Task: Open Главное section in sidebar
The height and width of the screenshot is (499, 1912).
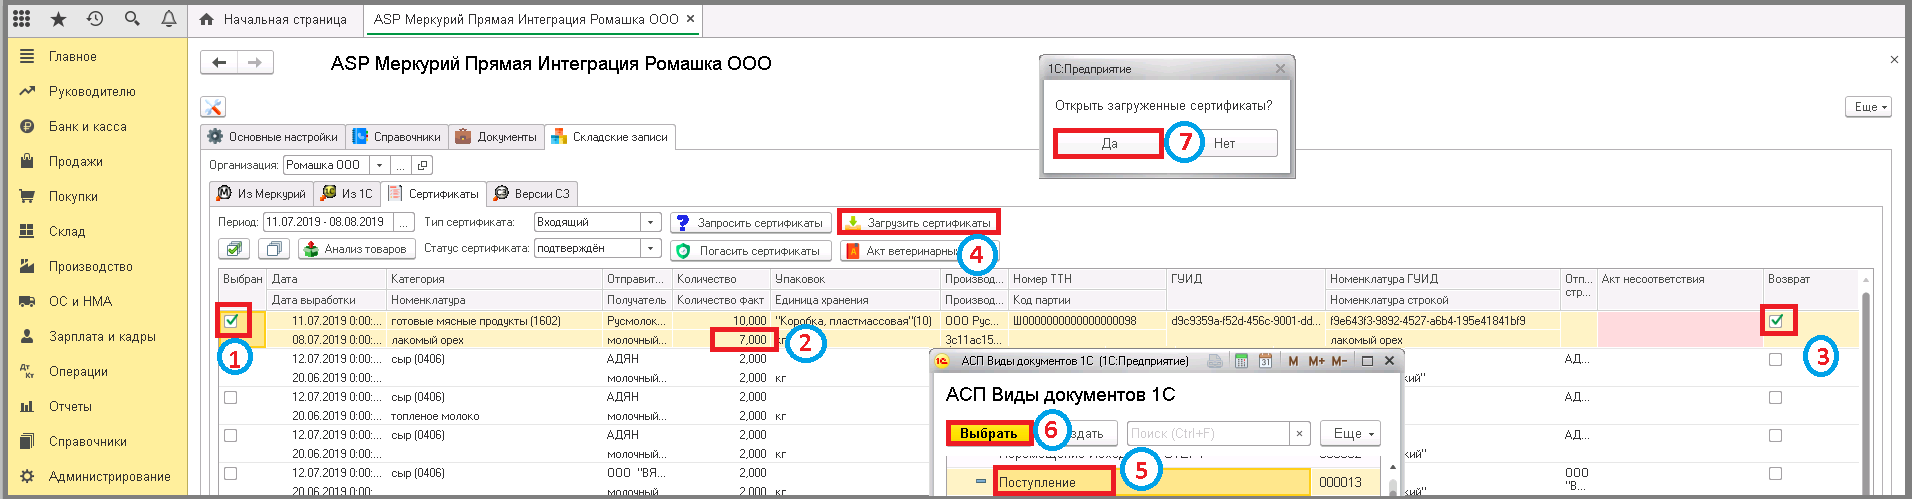Action: pos(73,57)
